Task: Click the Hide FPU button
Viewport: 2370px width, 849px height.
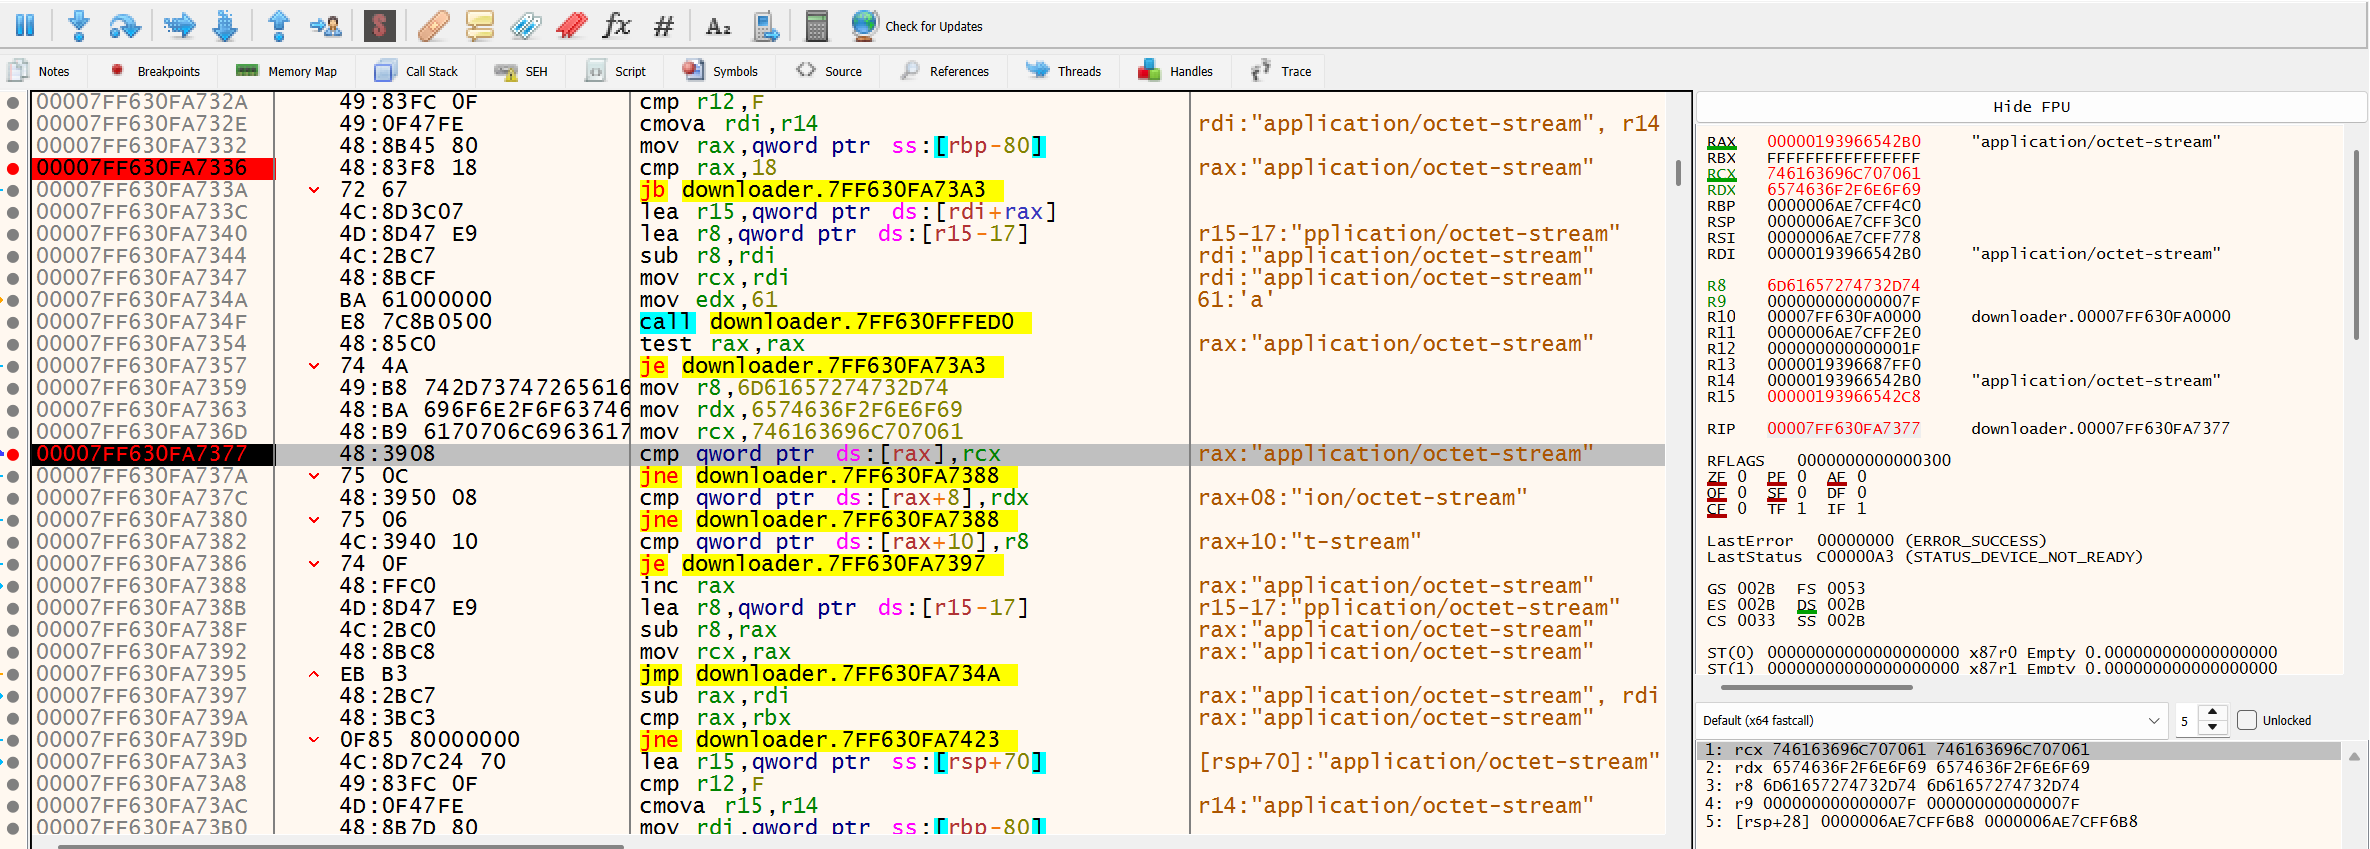Action: tap(2030, 107)
